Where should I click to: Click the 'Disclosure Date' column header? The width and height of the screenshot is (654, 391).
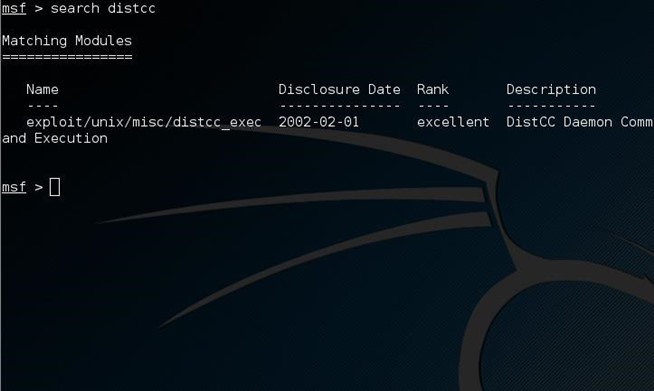tap(339, 89)
